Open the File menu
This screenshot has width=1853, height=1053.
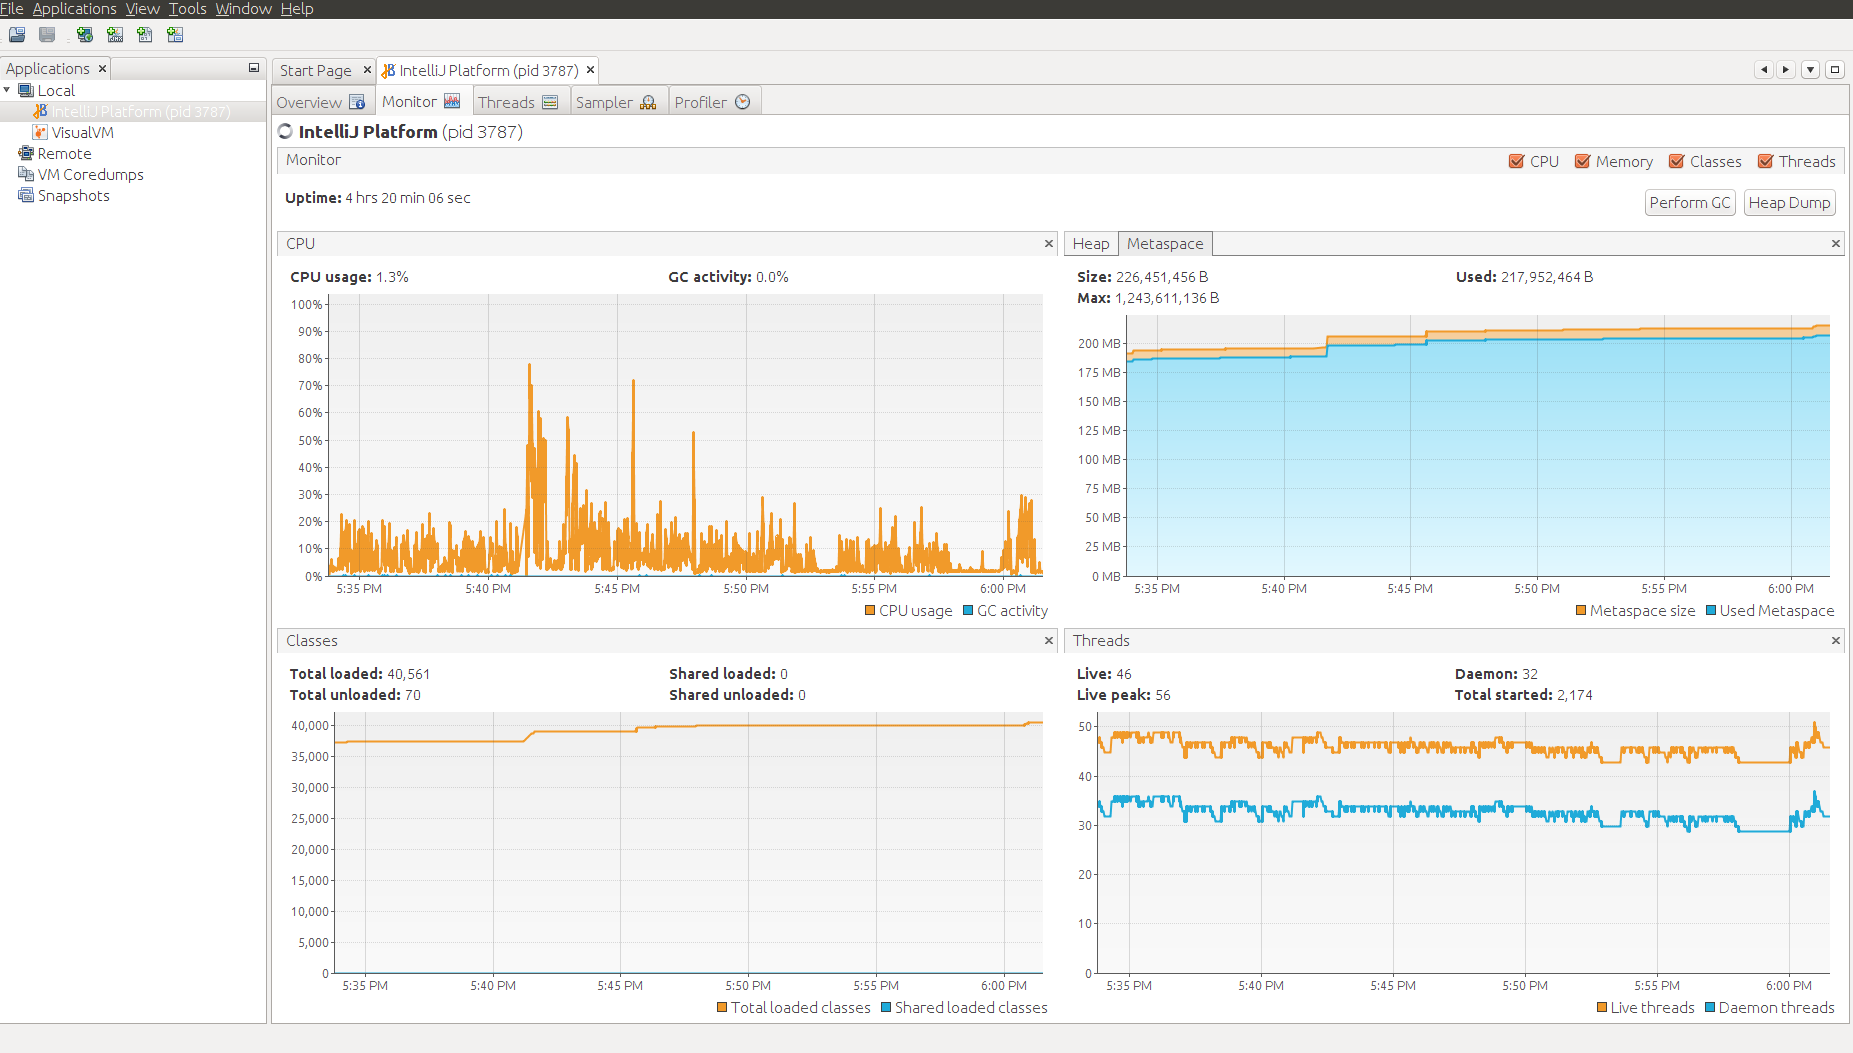pos(12,9)
